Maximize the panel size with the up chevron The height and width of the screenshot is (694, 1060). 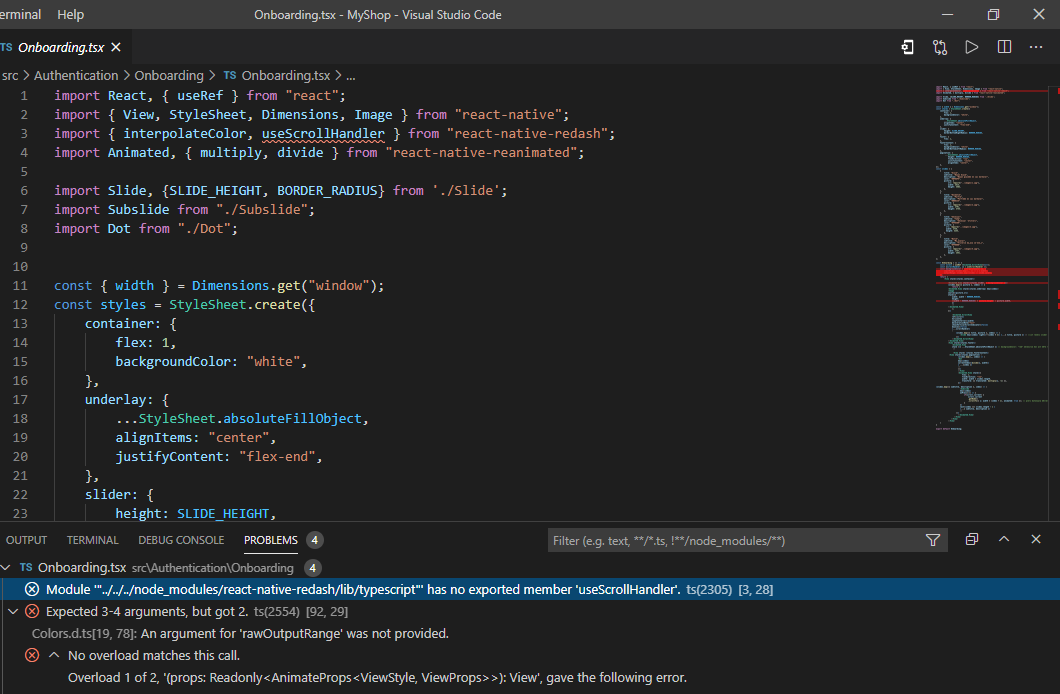(1005, 540)
